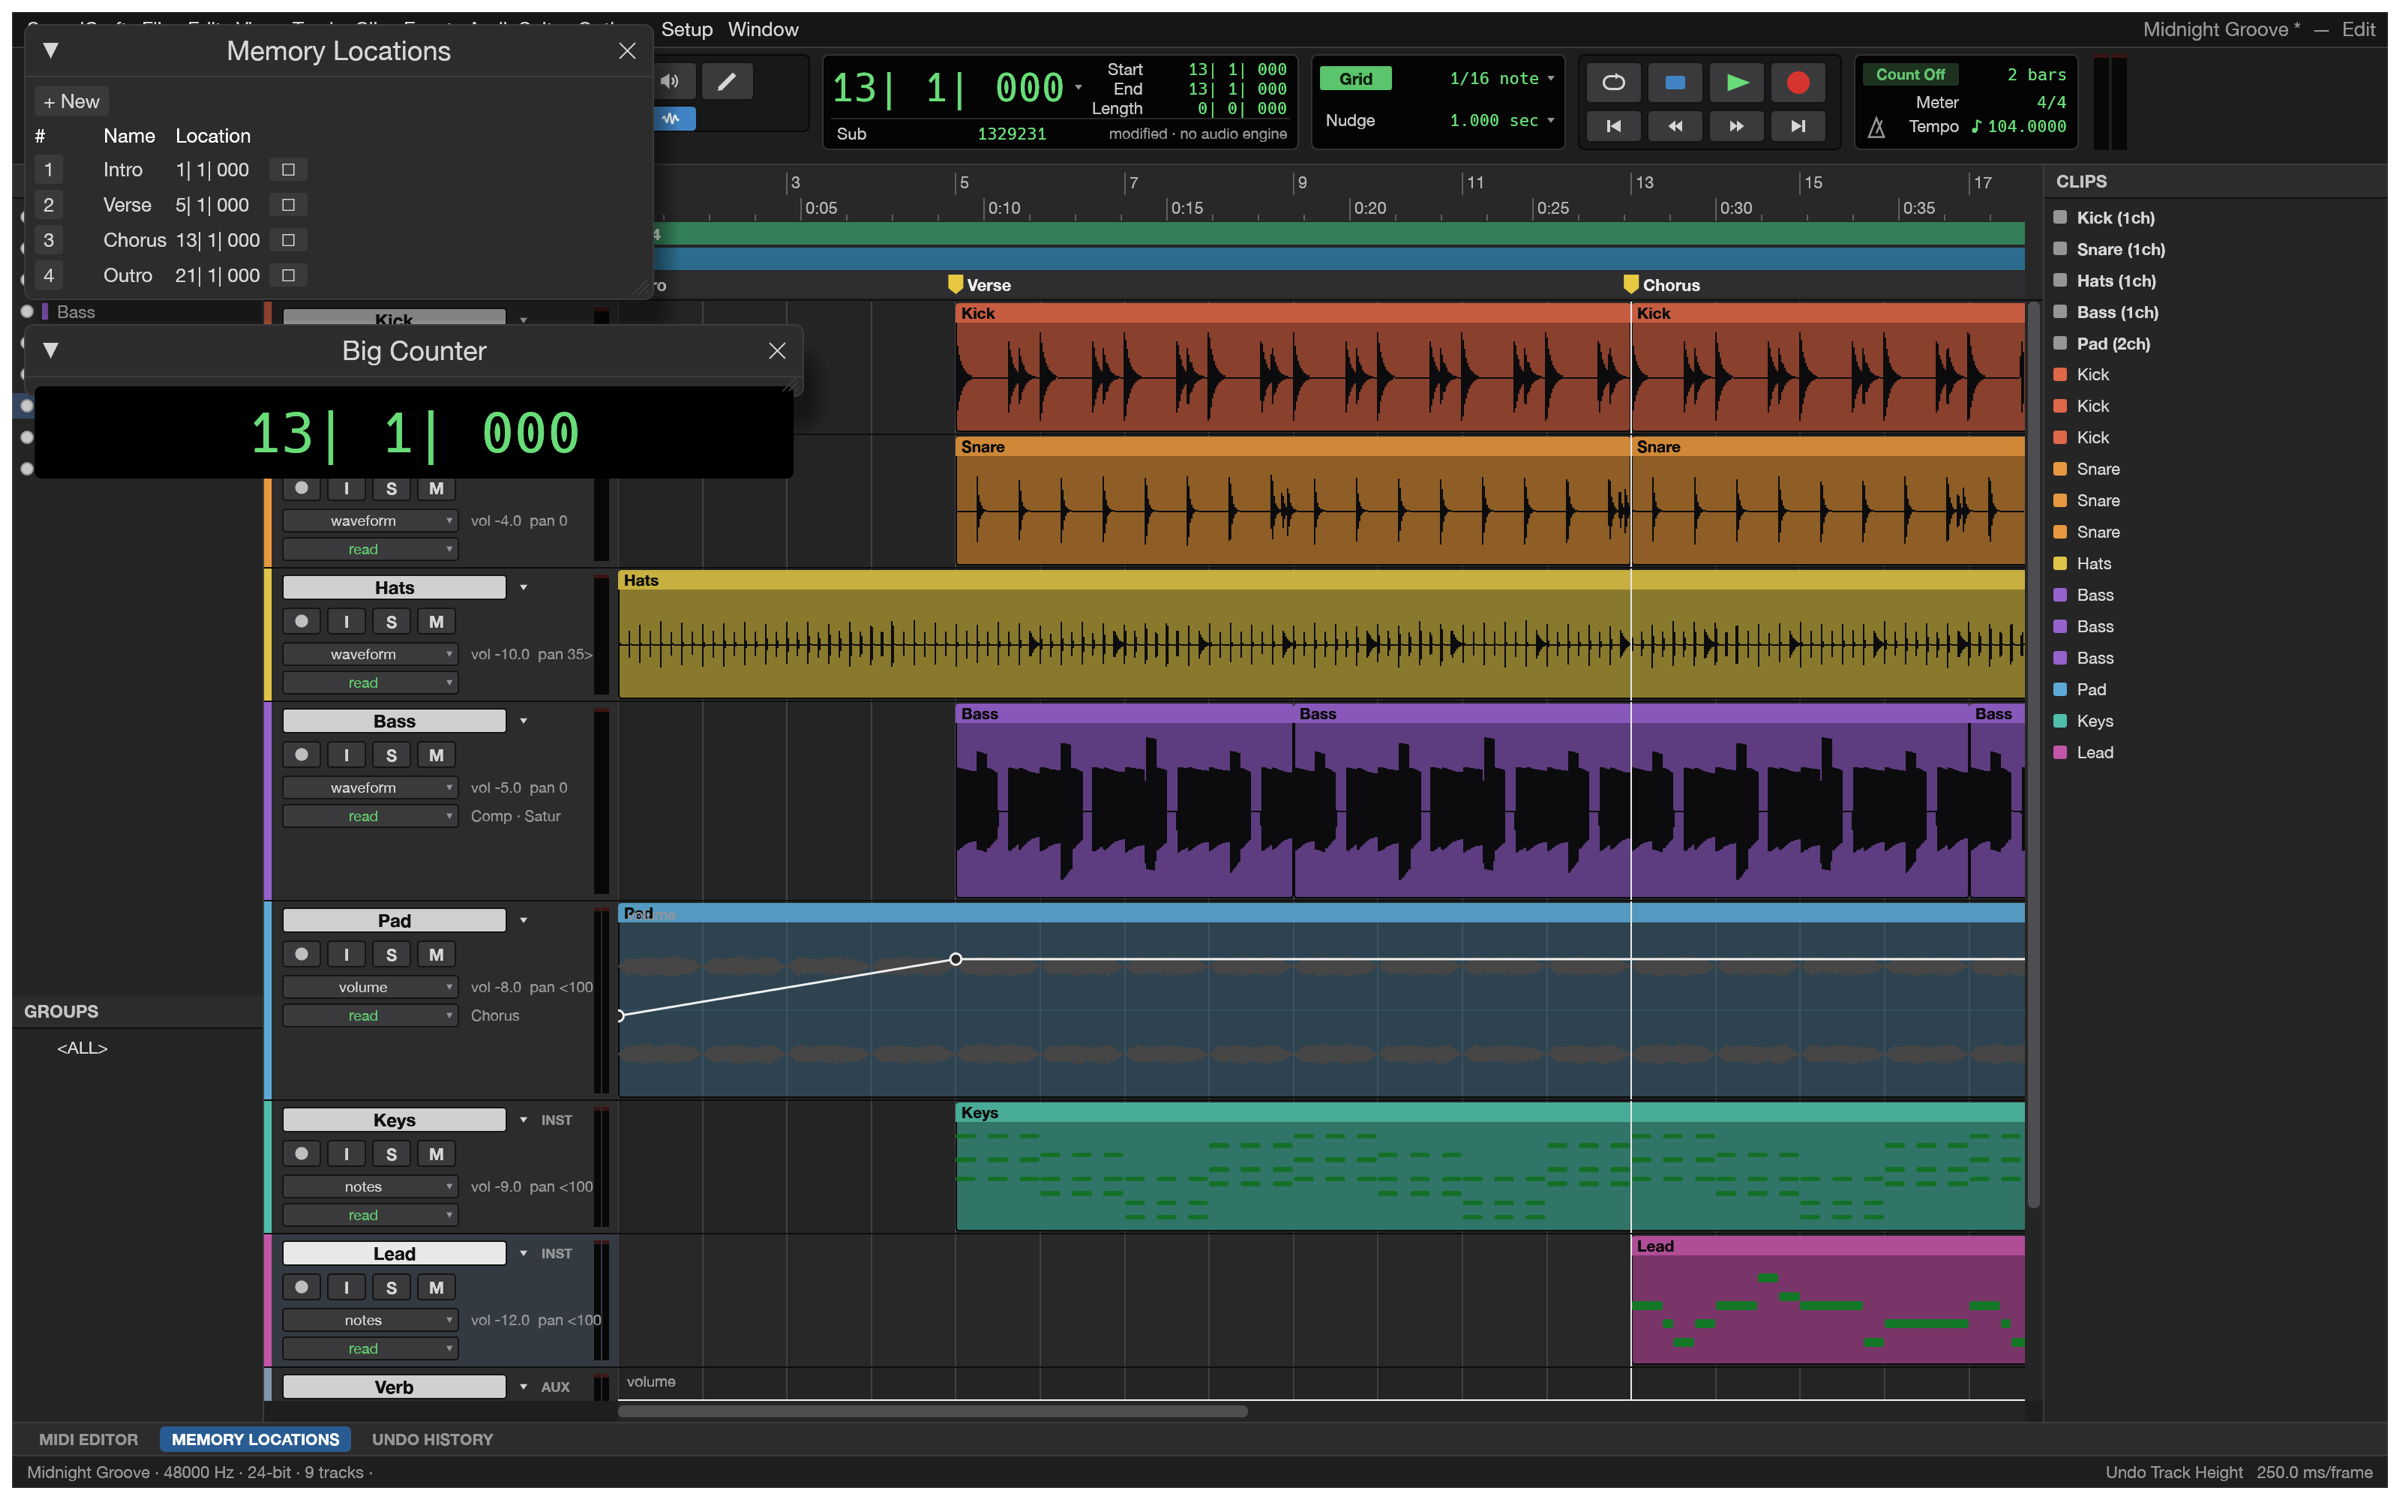Viewport: 2400px width, 1500px height.
Task: Toggle input monitoring on Bass track
Action: click(346, 755)
